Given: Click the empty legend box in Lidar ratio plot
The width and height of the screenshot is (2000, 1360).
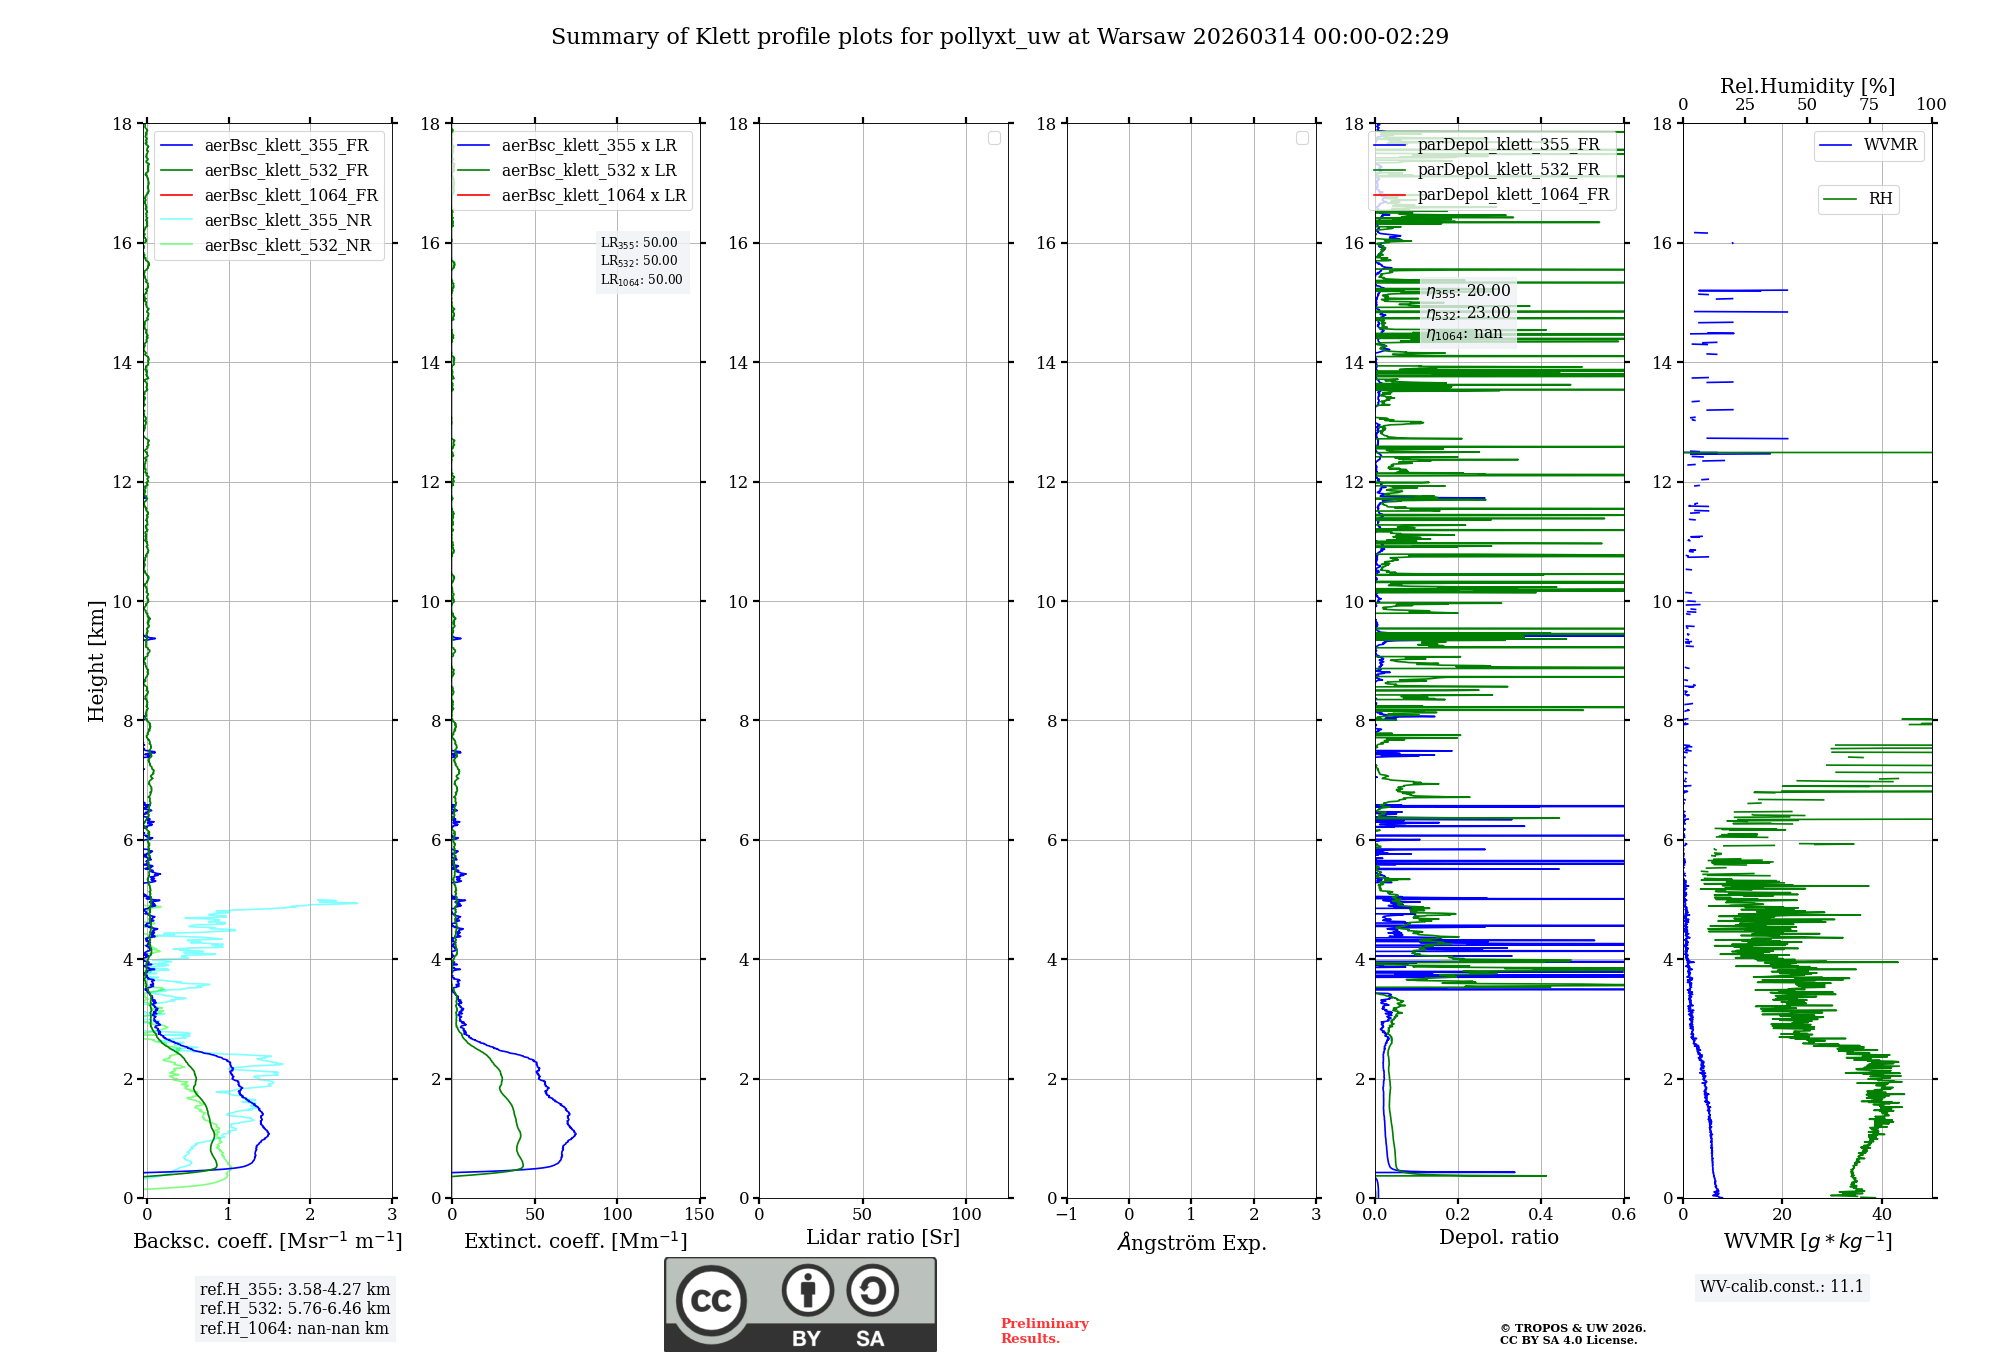Looking at the screenshot, I should coord(994,138).
